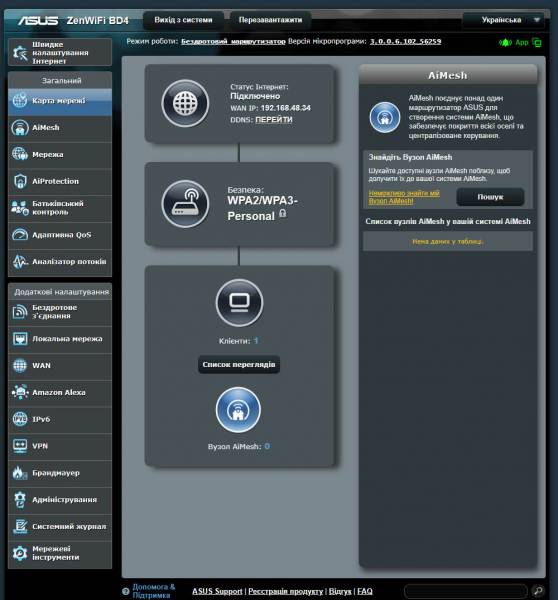The height and width of the screenshot is (600, 558).
Task: Click Пошук button to find AiMesh nodes
Action: (490, 197)
